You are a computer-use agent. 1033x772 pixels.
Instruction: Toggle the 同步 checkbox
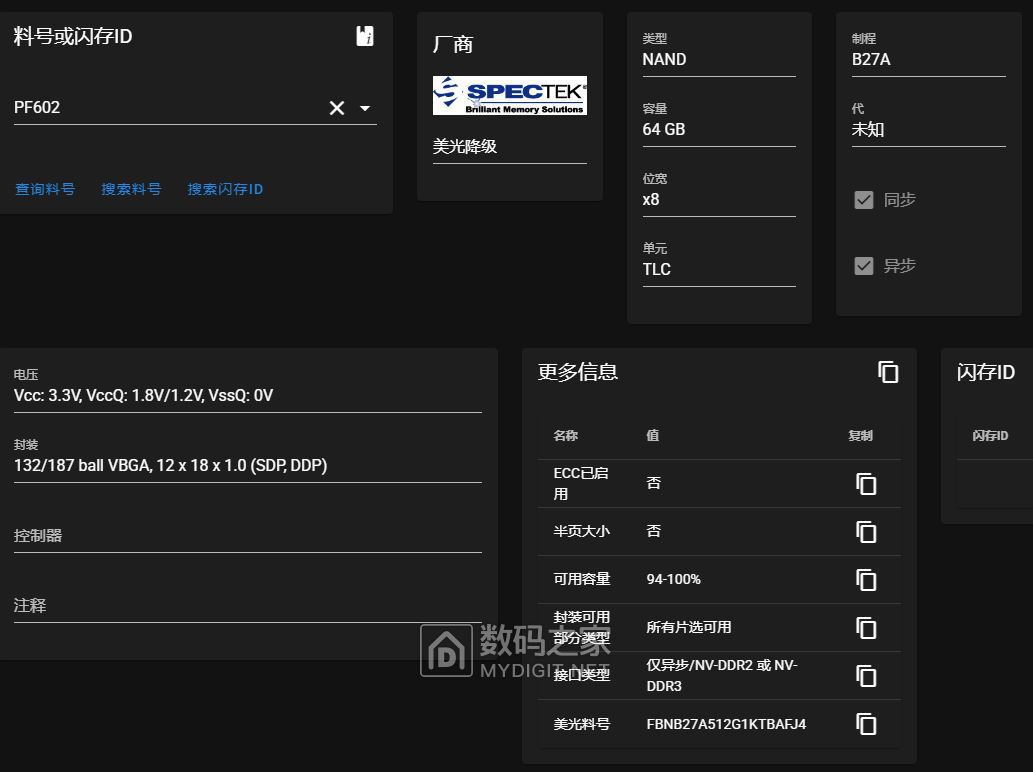click(864, 200)
